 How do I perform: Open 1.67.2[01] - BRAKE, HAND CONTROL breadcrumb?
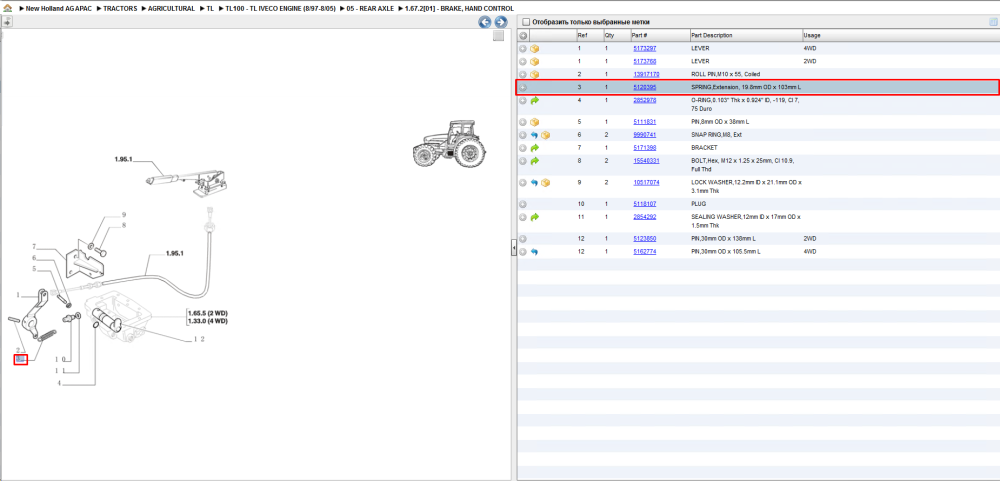pyautogui.click(x=459, y=8)
